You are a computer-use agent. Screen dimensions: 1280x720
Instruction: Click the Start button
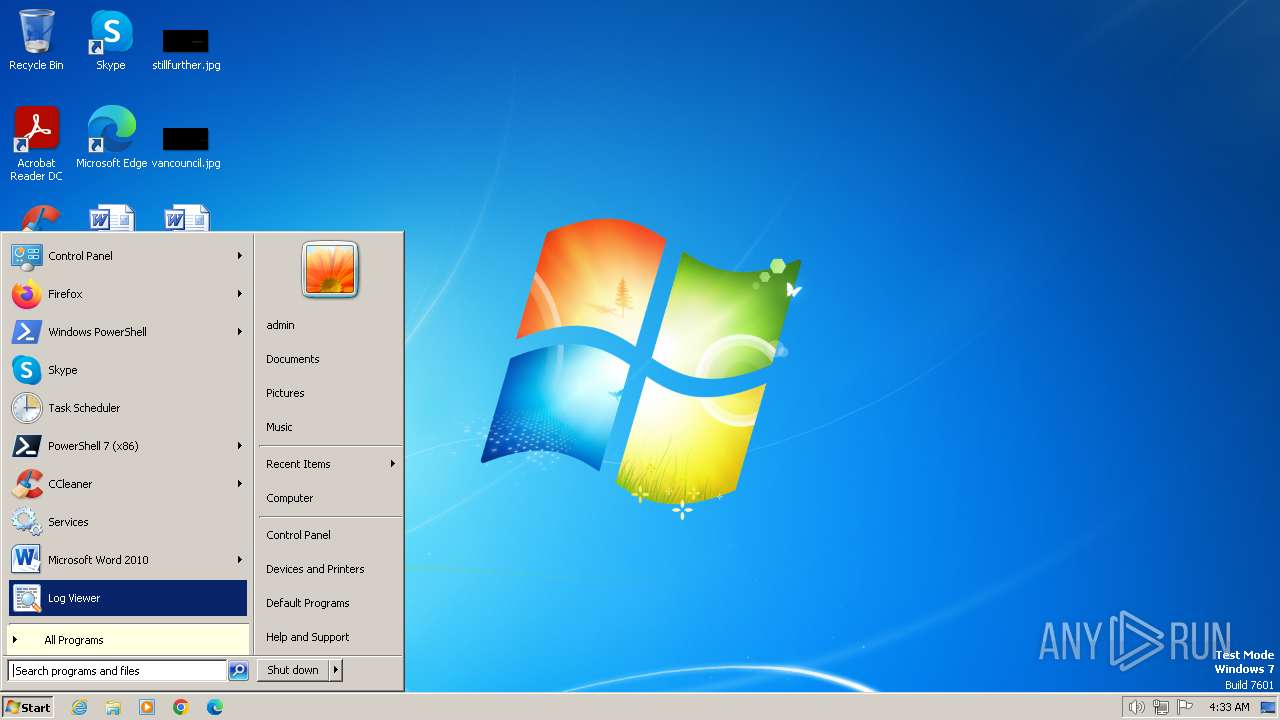(x=28, y=707)
